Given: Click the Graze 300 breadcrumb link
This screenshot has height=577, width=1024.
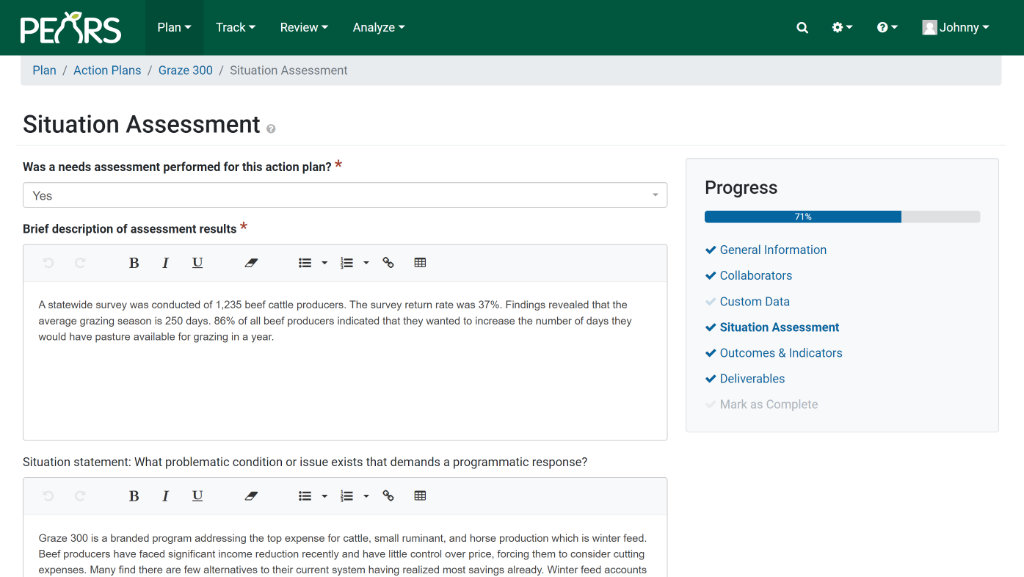Looking at the screenshot, I should [185, 70].
